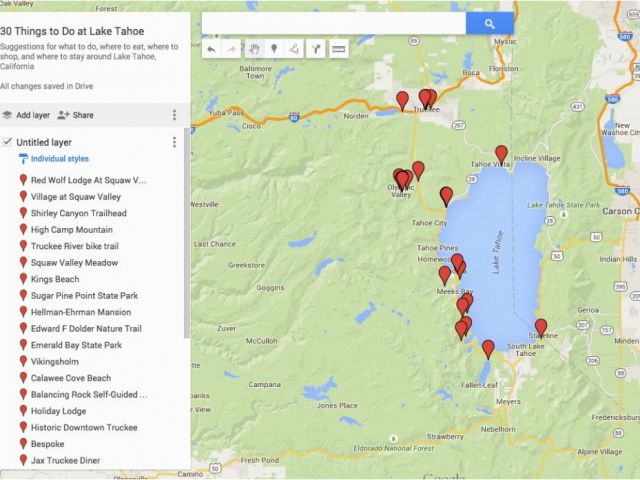Click the Lake Tahoe label on the map
The image size is (640, 480).
point(498,252)
